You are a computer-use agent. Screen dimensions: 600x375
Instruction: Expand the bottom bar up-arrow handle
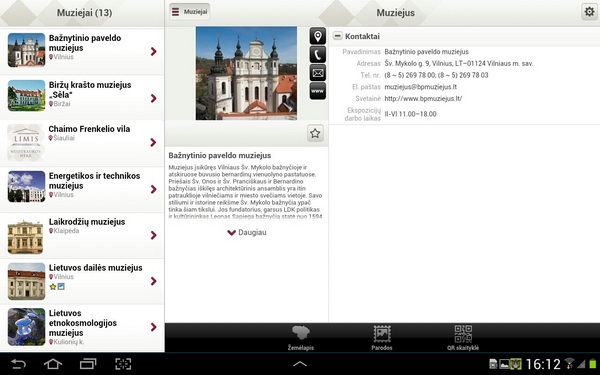[x=300, y=364]
